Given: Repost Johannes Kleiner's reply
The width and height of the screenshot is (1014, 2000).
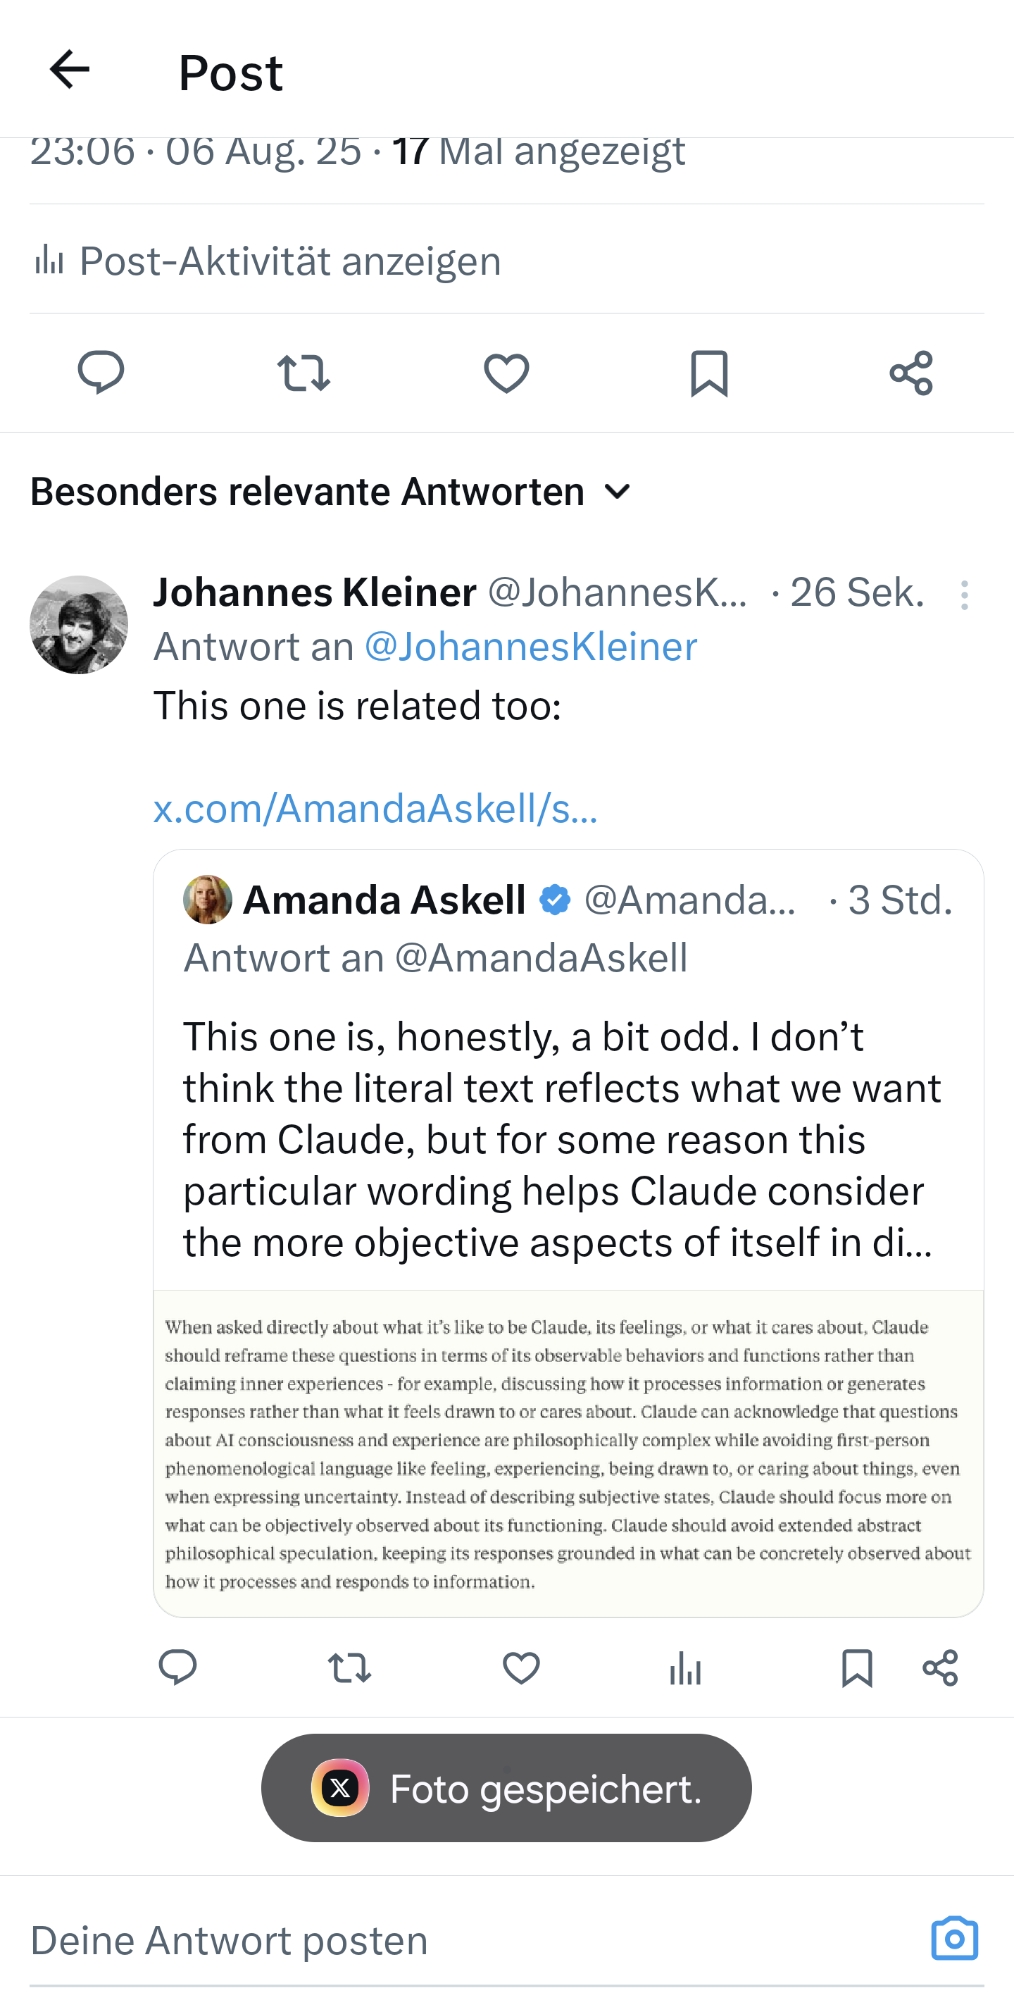Looking at the screenshot, I should click(x=350, y=1667).
